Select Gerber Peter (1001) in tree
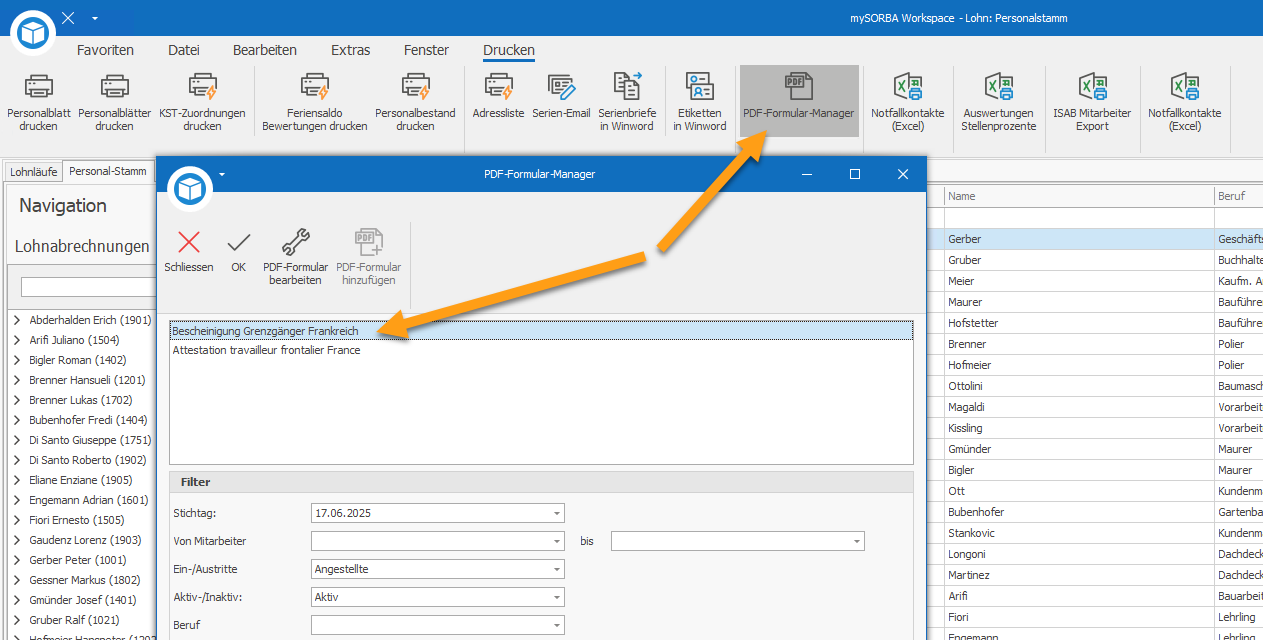 (78, 560)
